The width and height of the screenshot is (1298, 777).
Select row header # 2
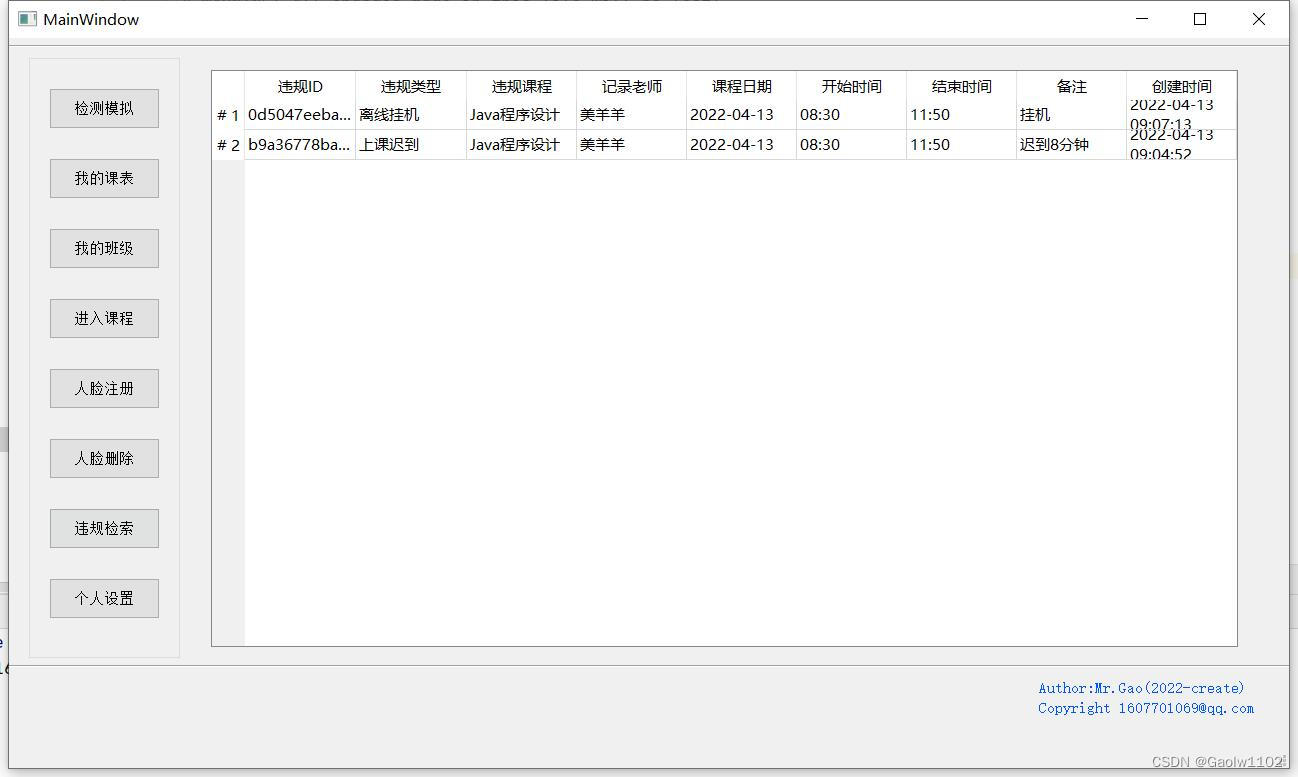[x=228, y=145]
